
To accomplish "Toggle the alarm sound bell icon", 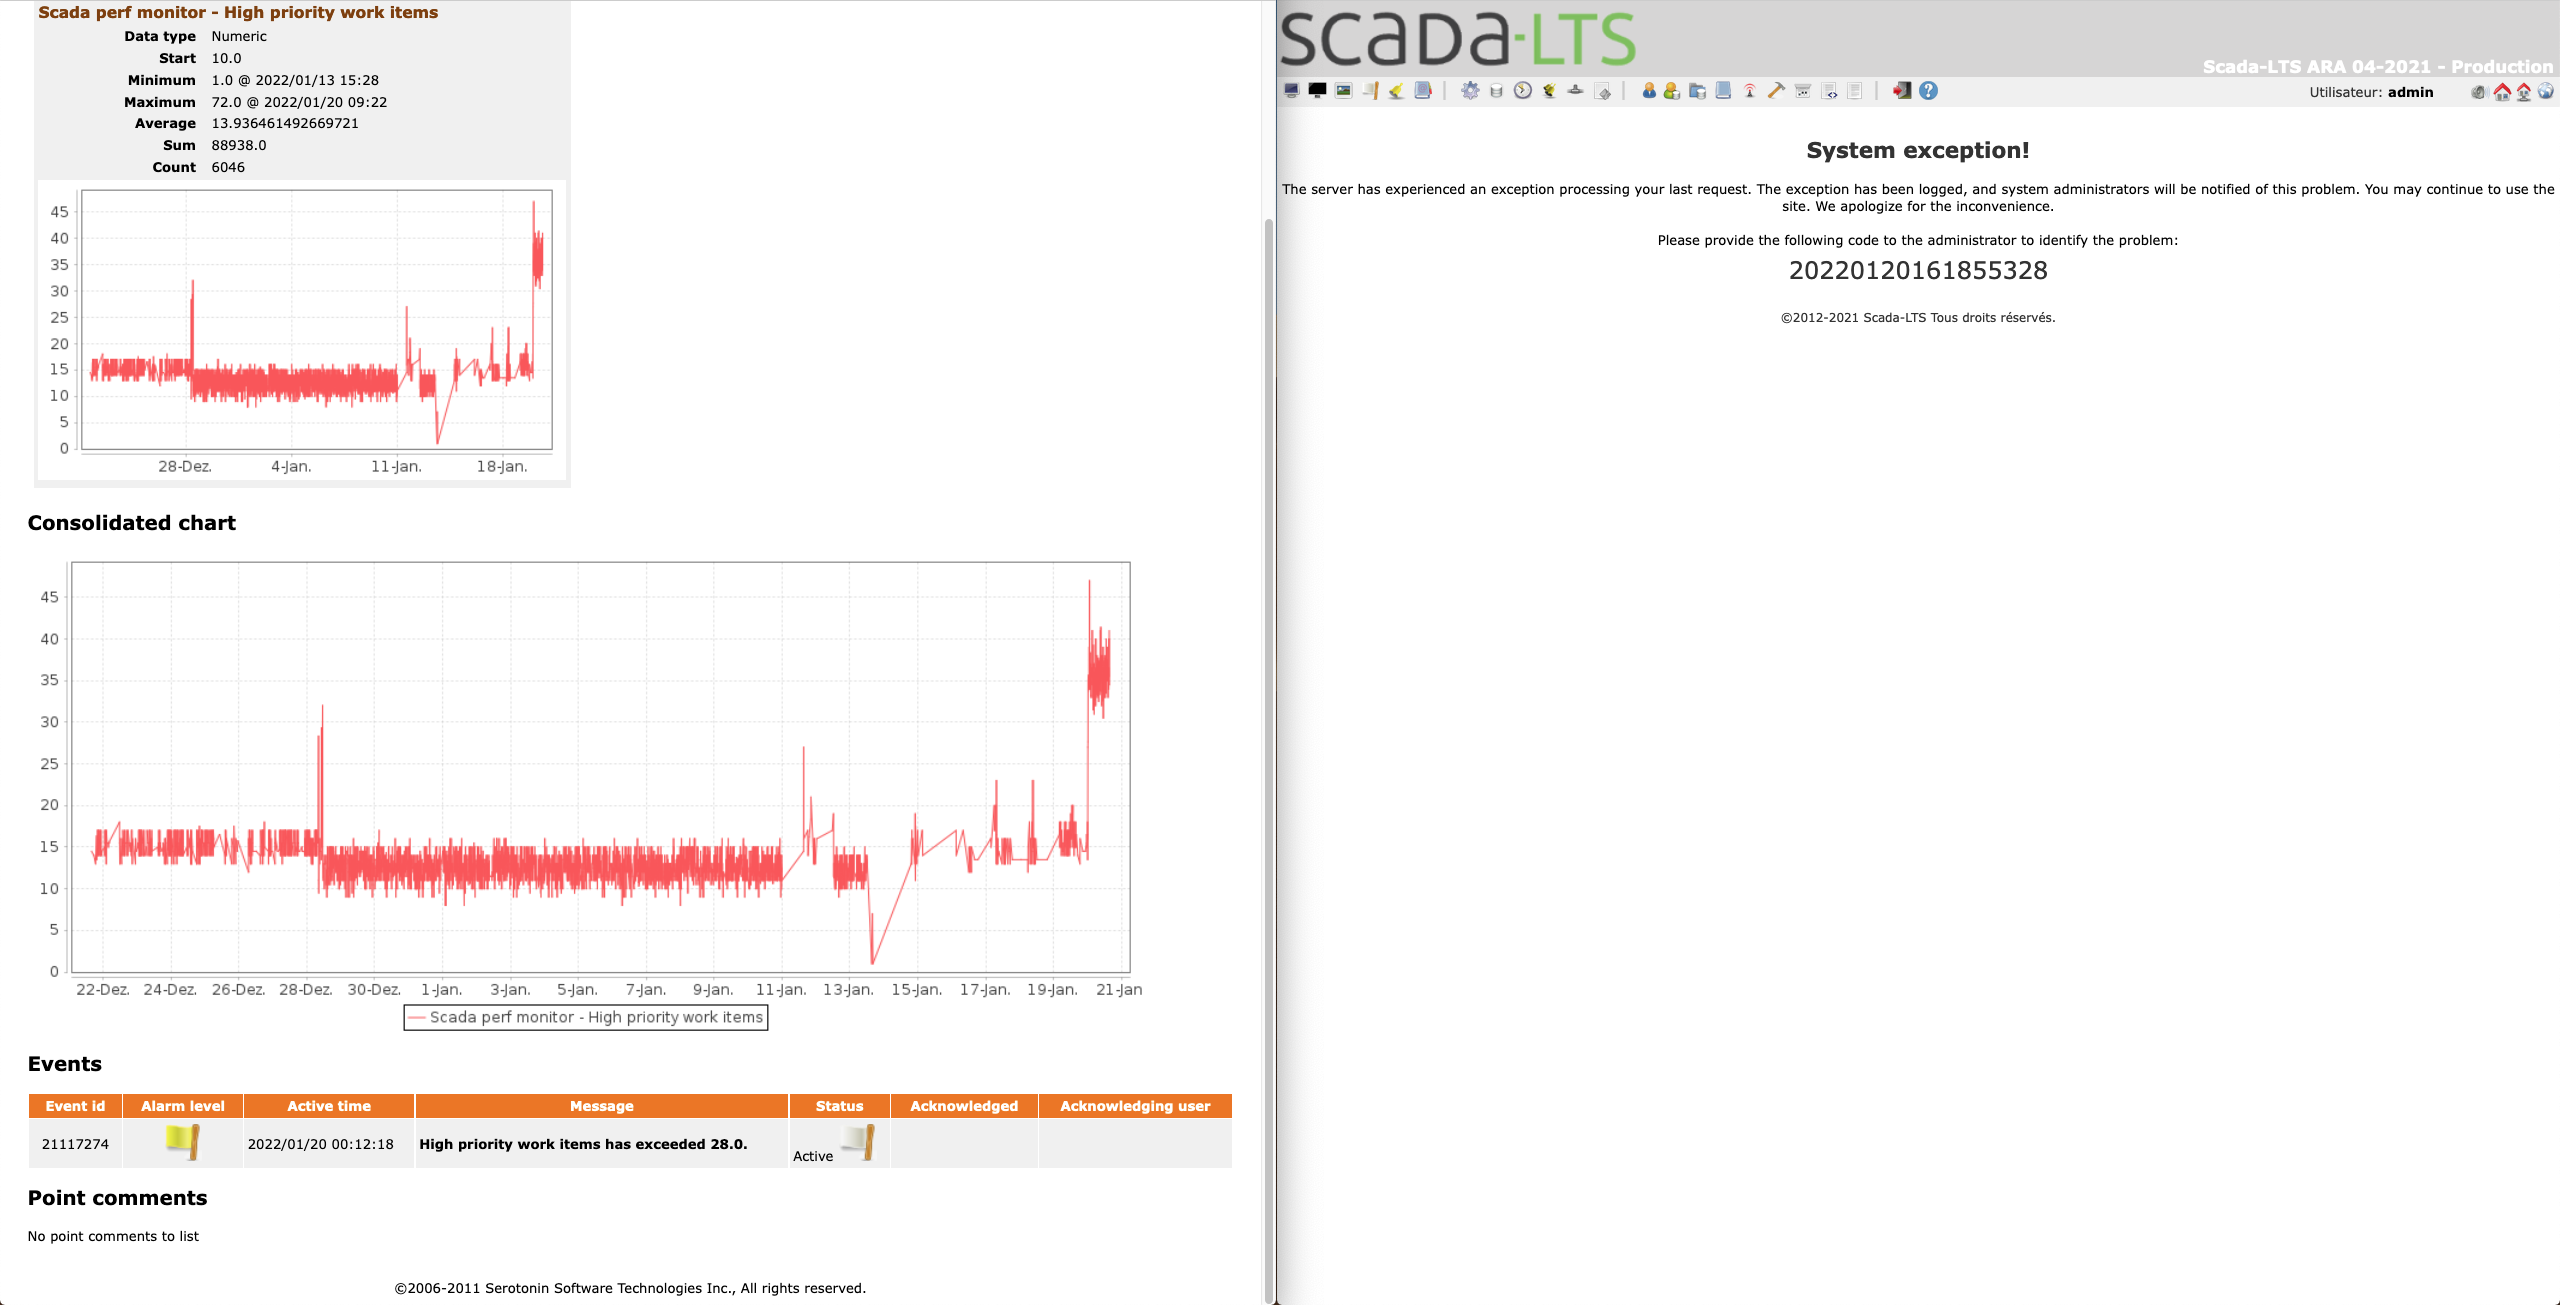I will click(x=1396, y=91).
